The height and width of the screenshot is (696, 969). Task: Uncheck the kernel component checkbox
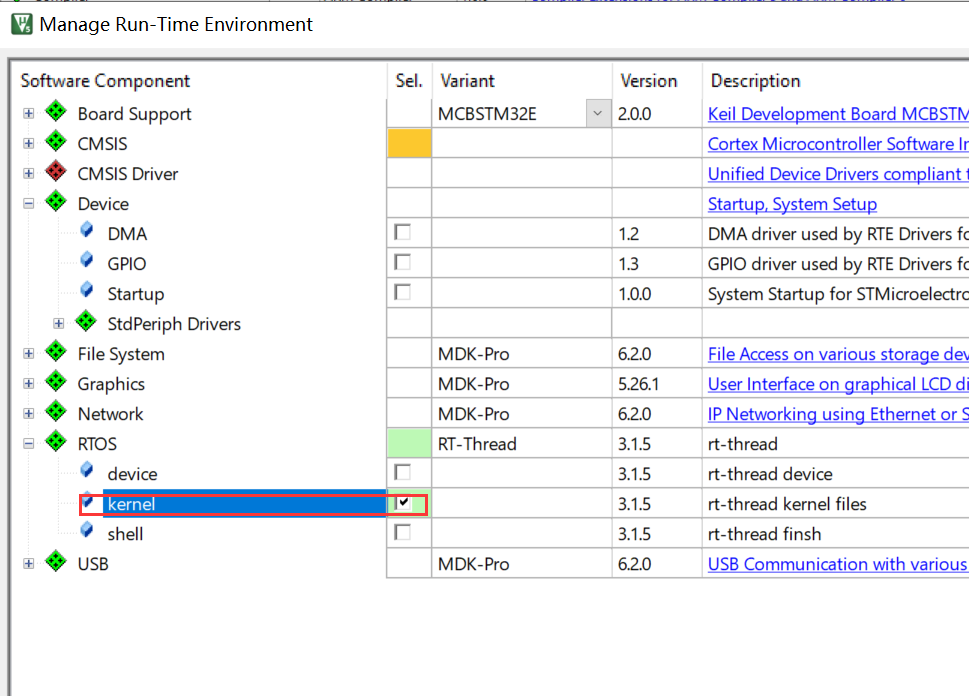pos(403,503)
